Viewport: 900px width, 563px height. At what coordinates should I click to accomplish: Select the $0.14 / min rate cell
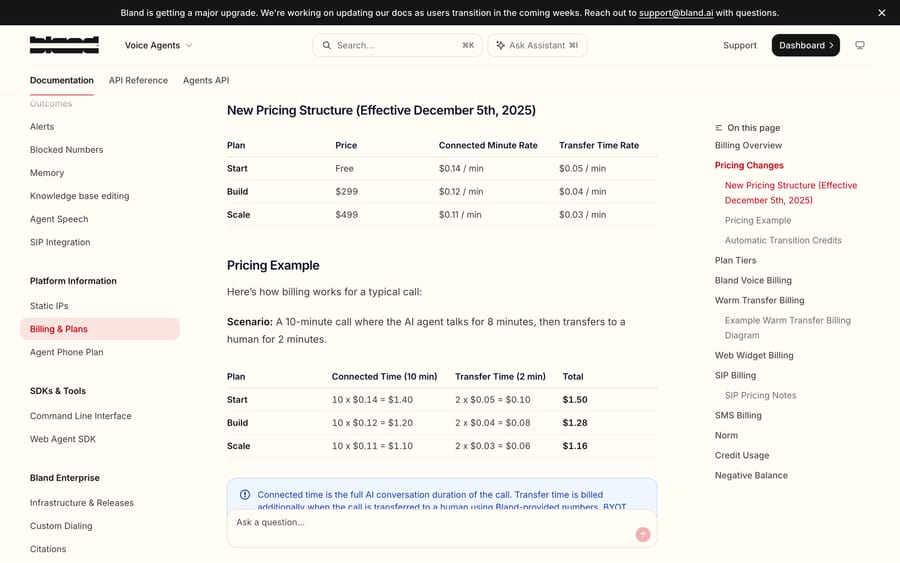pyautogui.click(x=461, y=169)
